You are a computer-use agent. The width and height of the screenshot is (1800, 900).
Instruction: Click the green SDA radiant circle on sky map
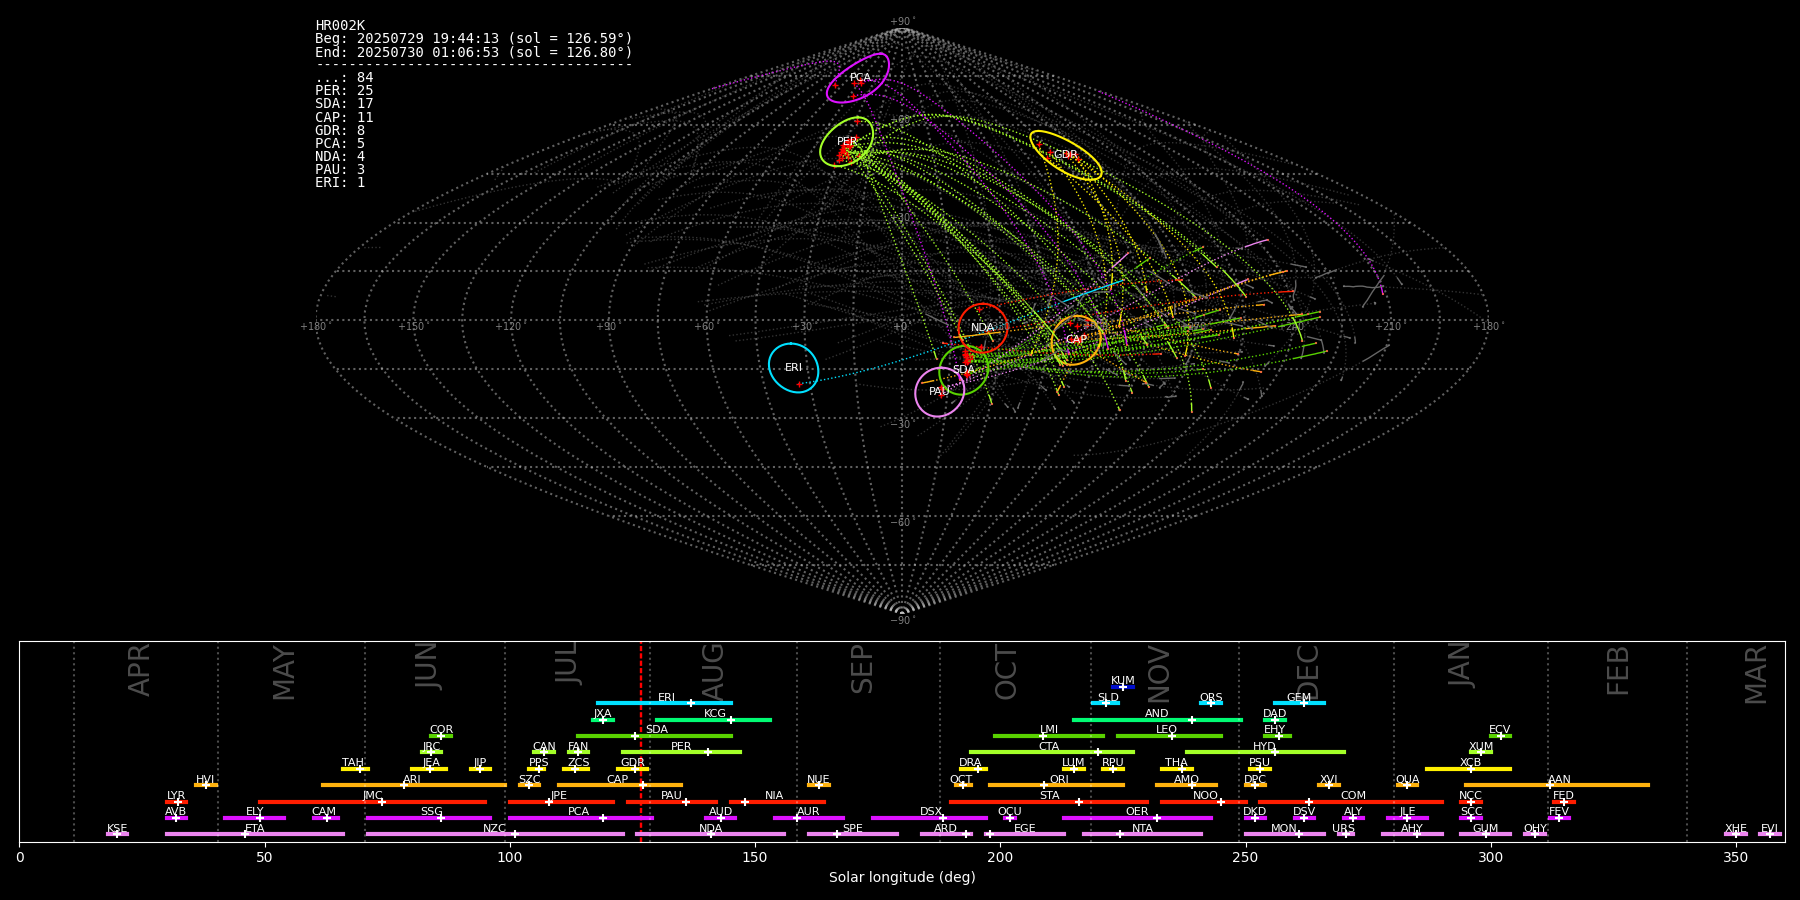(x=964, y=370)
